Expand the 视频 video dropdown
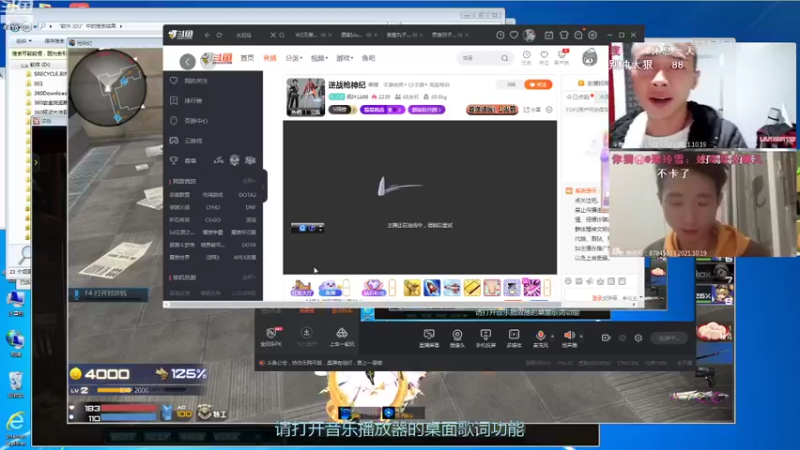 319,58
